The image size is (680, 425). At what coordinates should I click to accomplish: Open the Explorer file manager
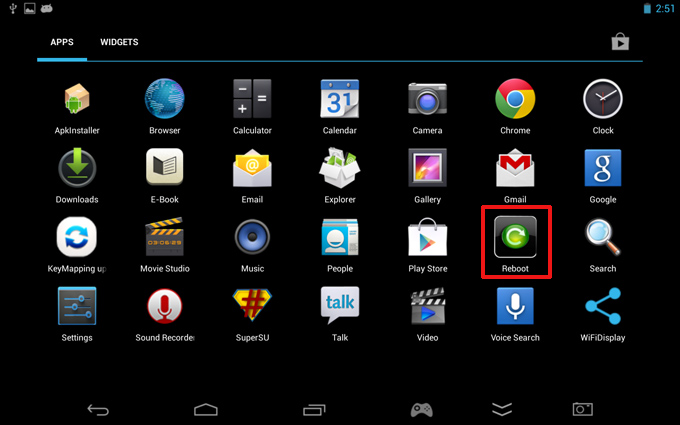[340, 168]
